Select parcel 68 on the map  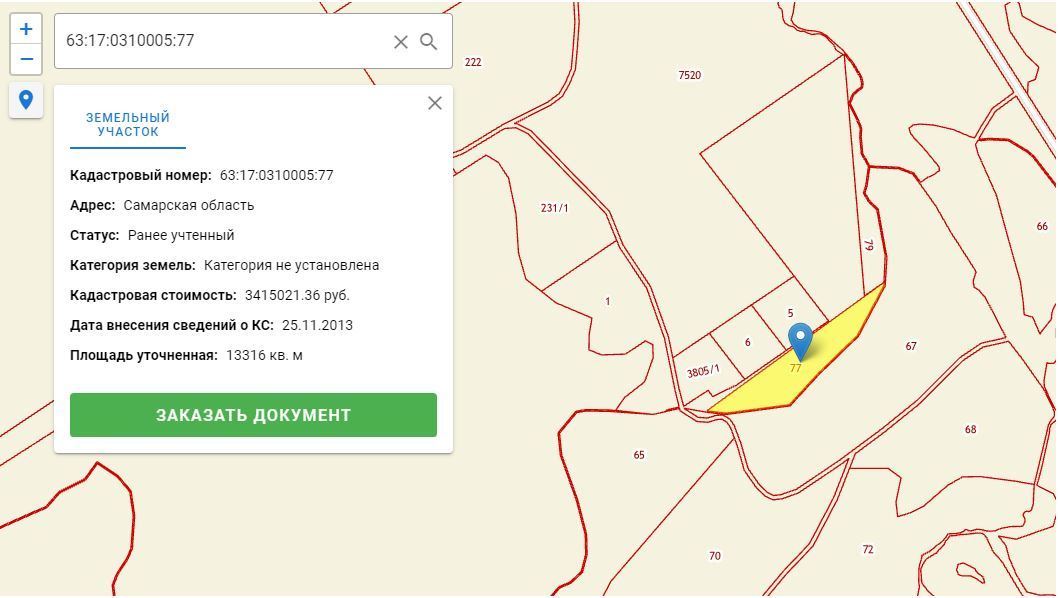(970, 429)
